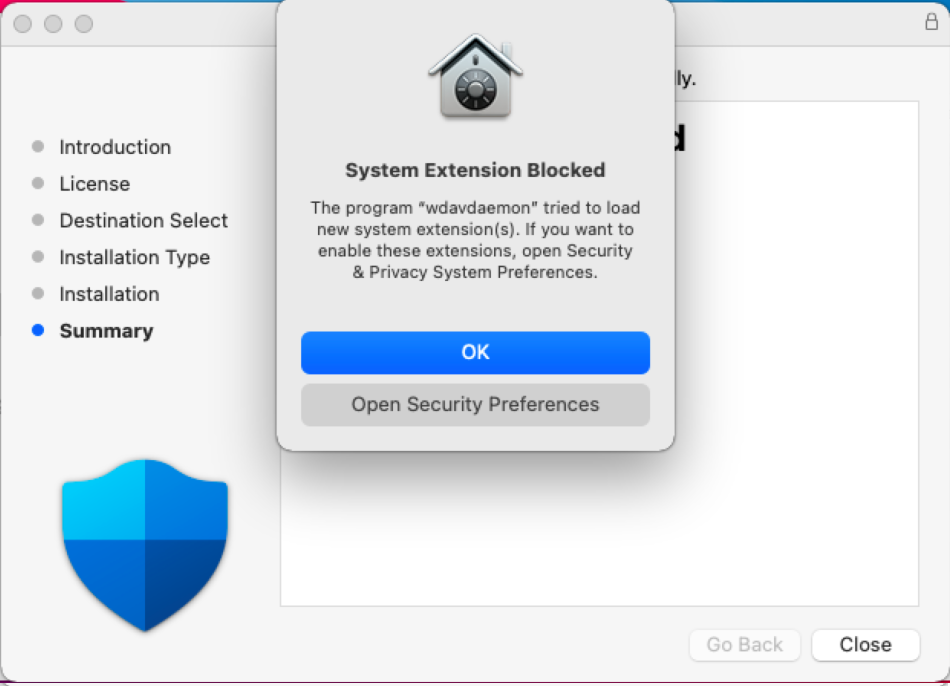Viewport: 950px width, 686px height.
Task: Click the lock icon in the title bar
Action: pyautogui.click(x=931, y=22)
